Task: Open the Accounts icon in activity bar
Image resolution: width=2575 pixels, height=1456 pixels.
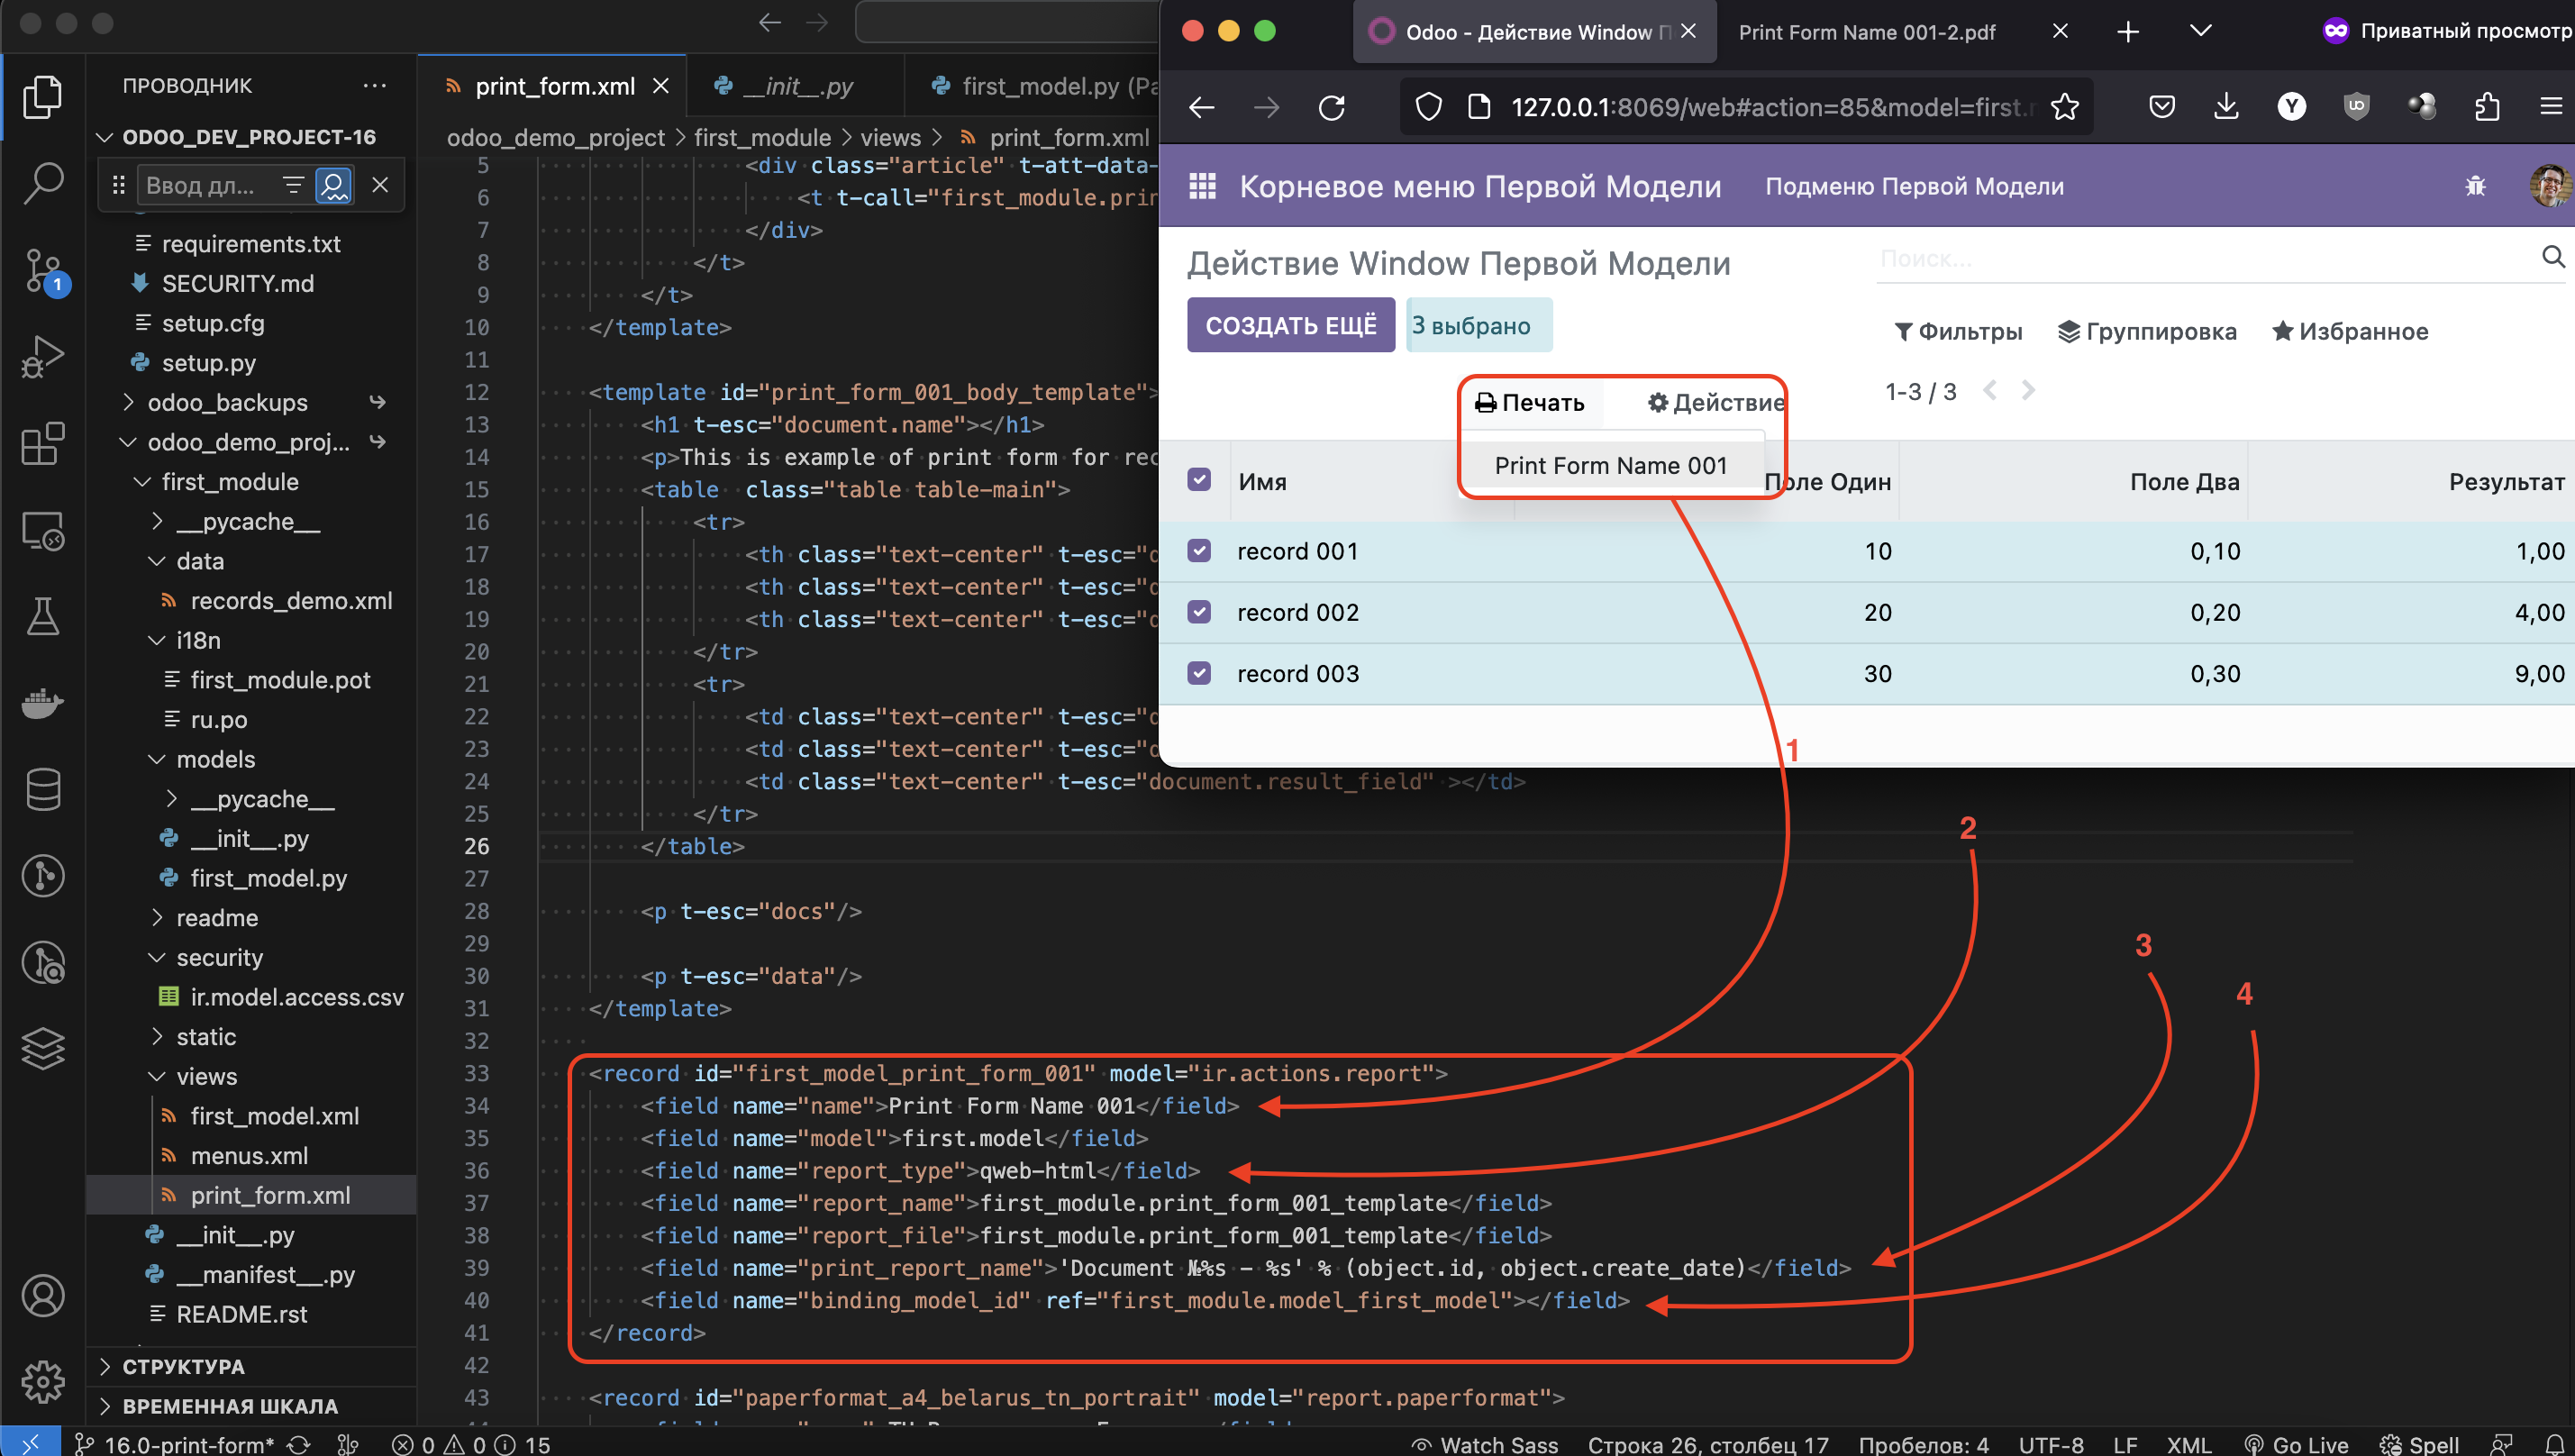Action: tap(42, 1296)
